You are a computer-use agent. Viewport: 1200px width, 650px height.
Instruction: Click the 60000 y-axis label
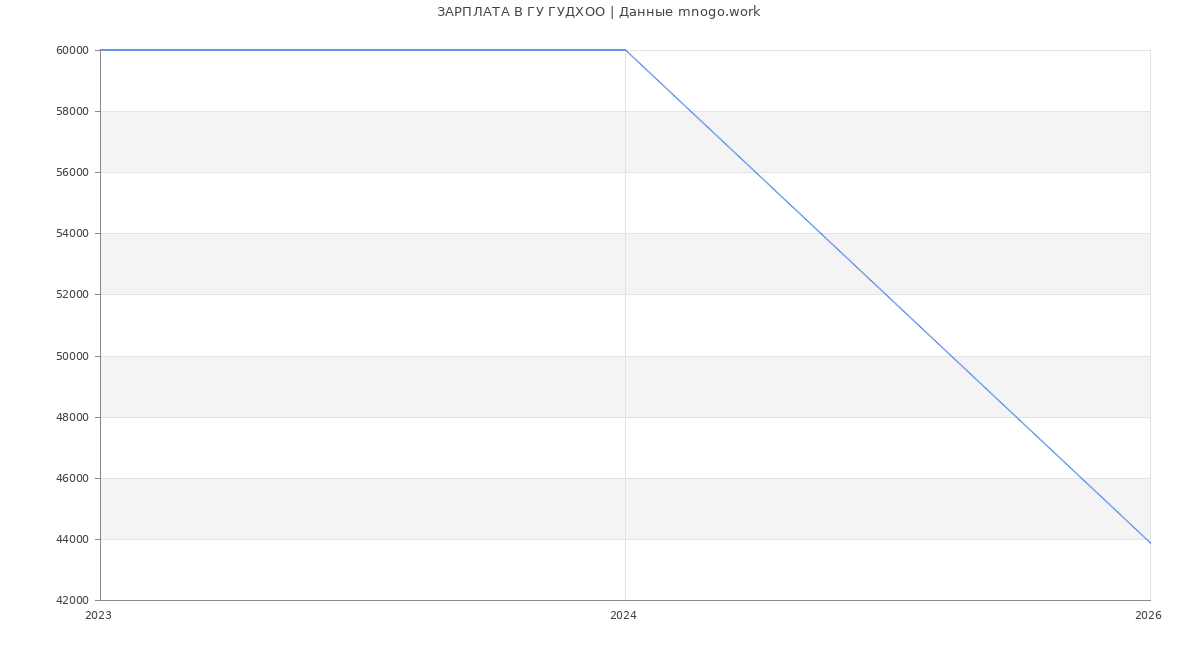[x=72, y=50]
